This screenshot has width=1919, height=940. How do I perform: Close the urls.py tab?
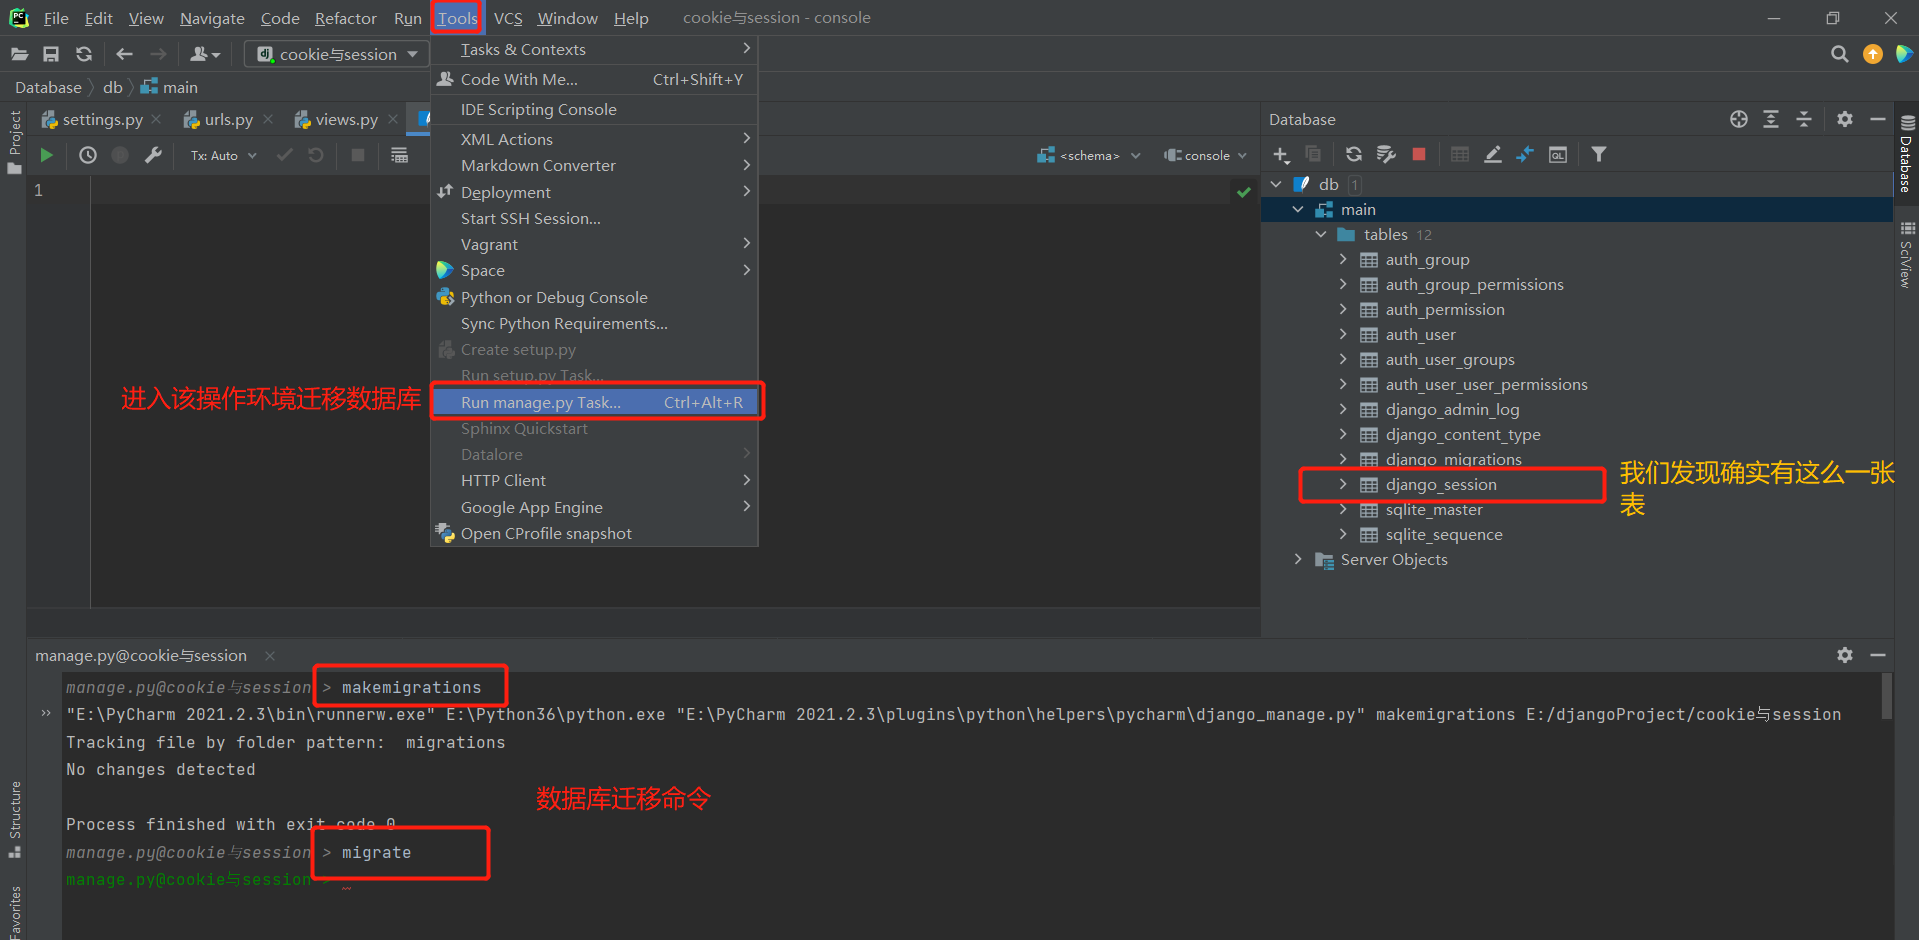(268, 119)
